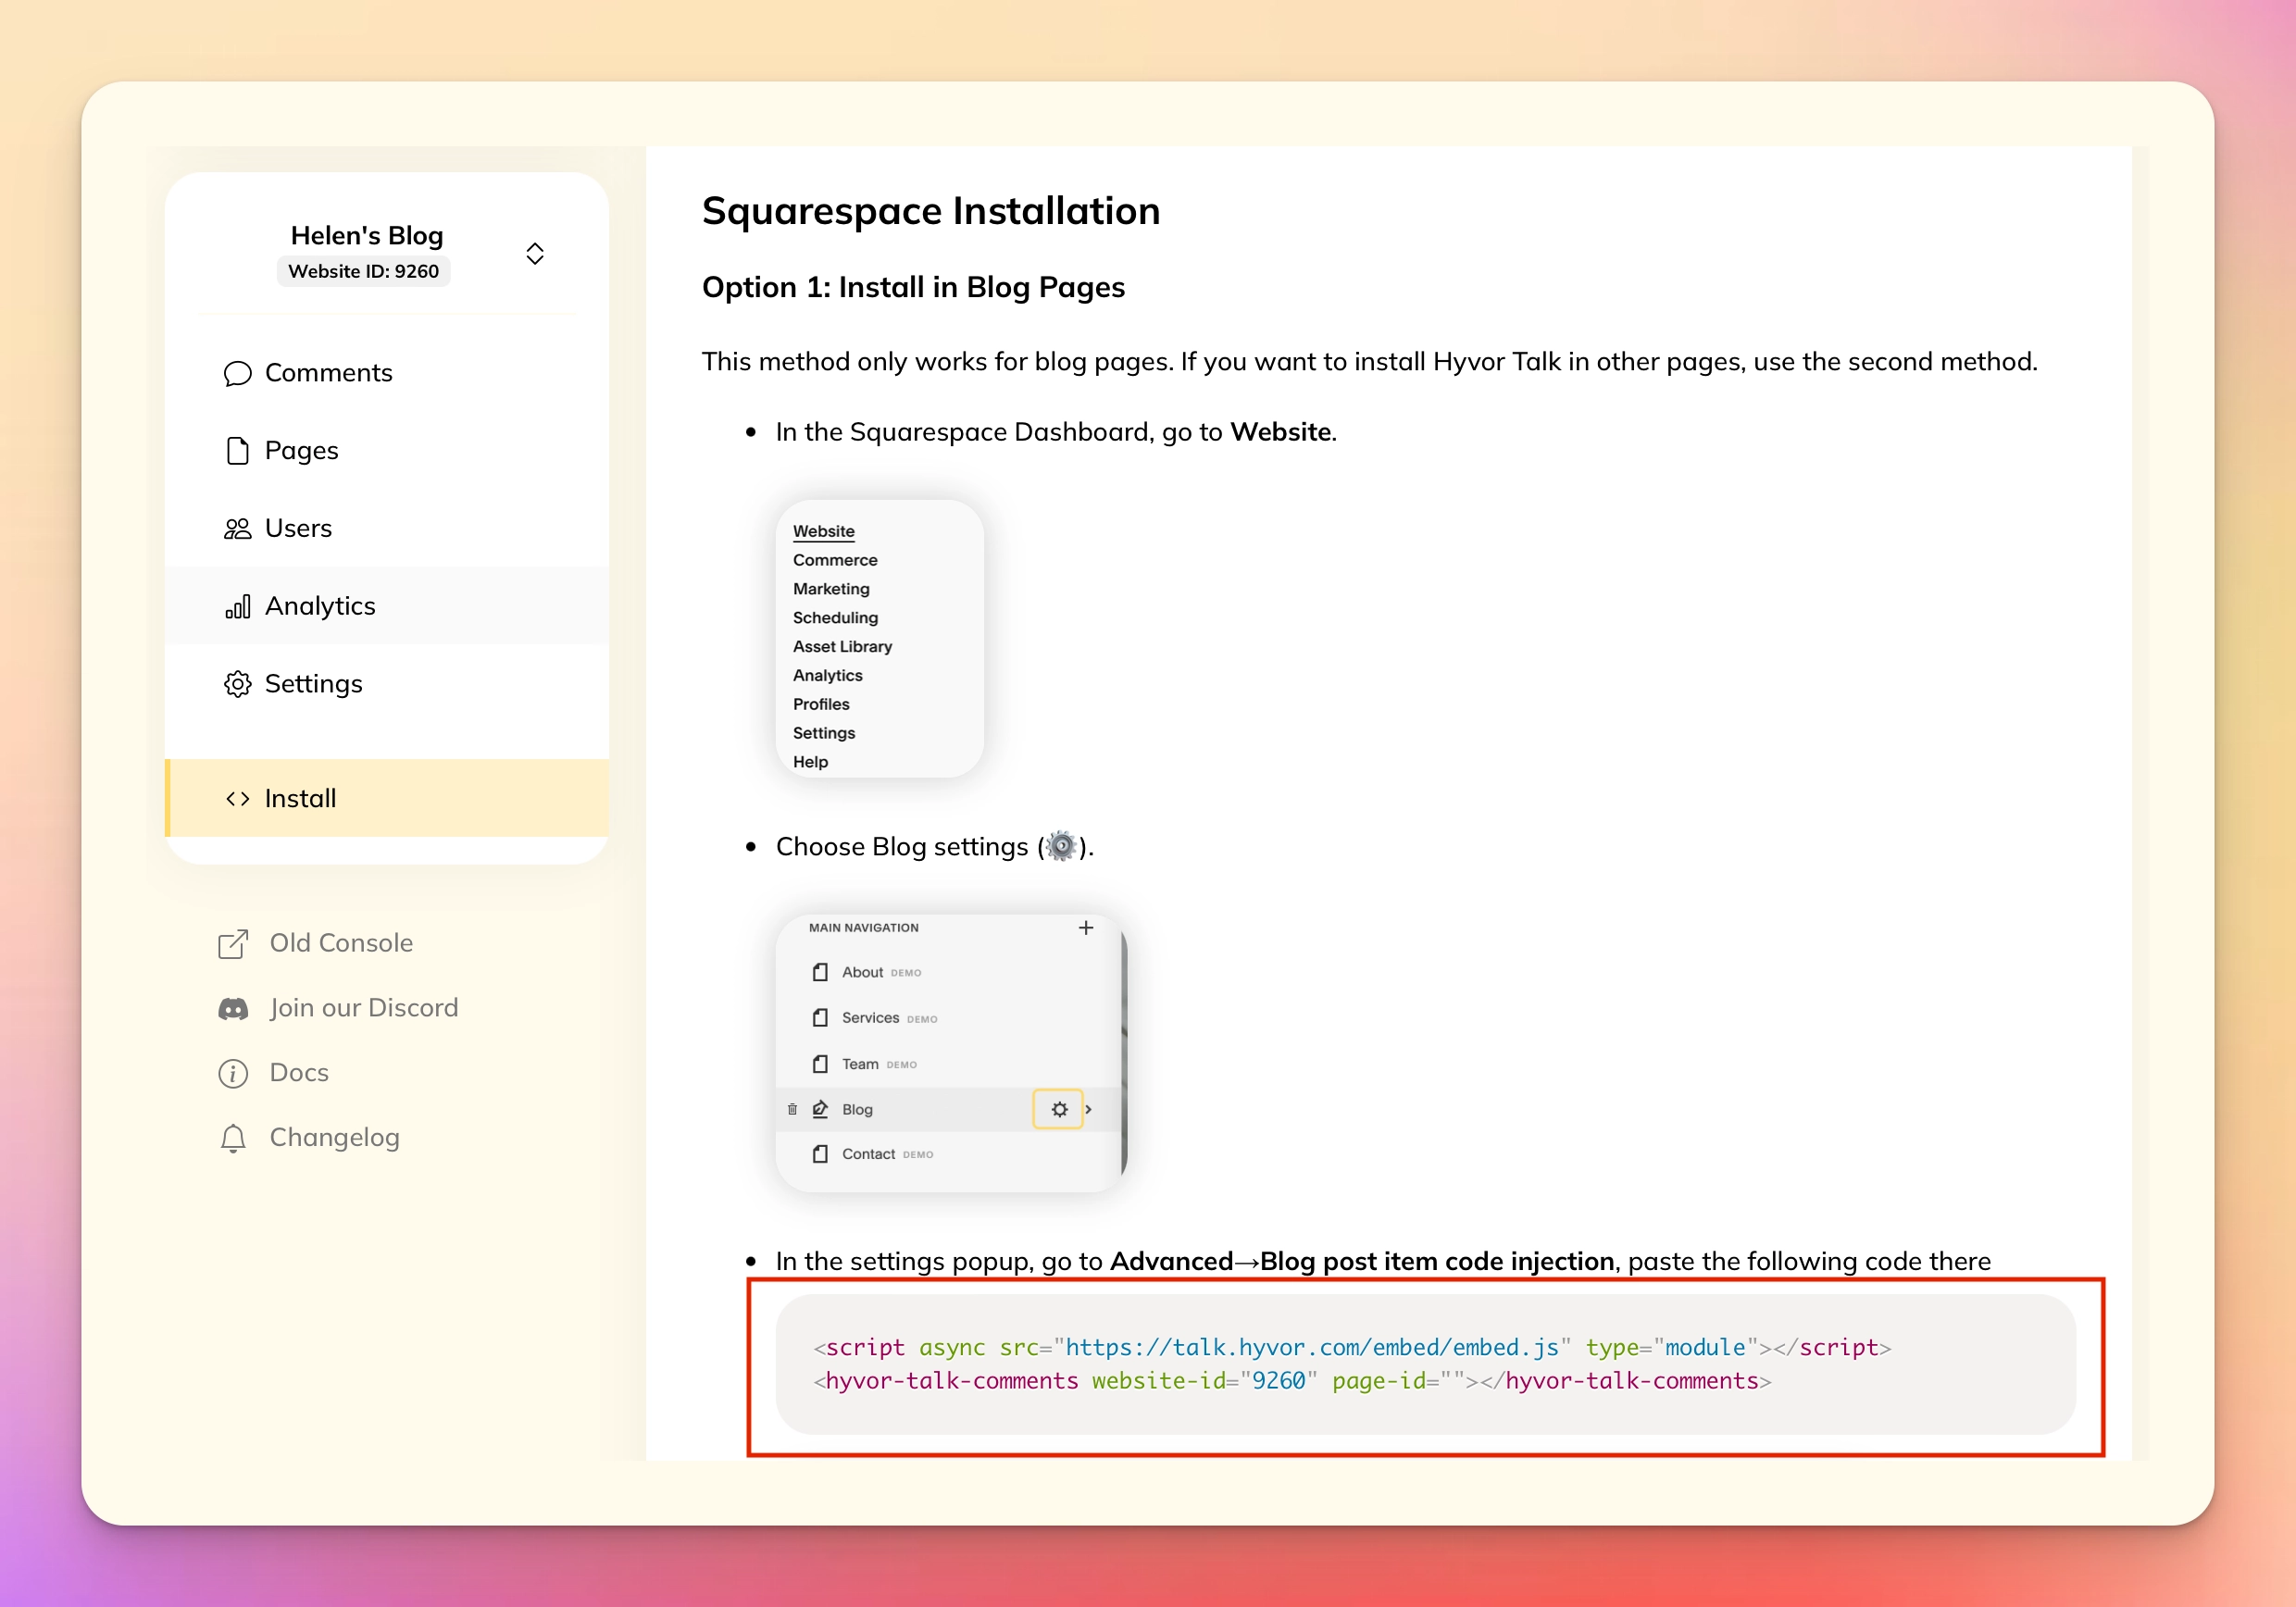Click the trash icon beside Blog
The height and width of the screenshot is (1607, 2296).
[792, 1109]
